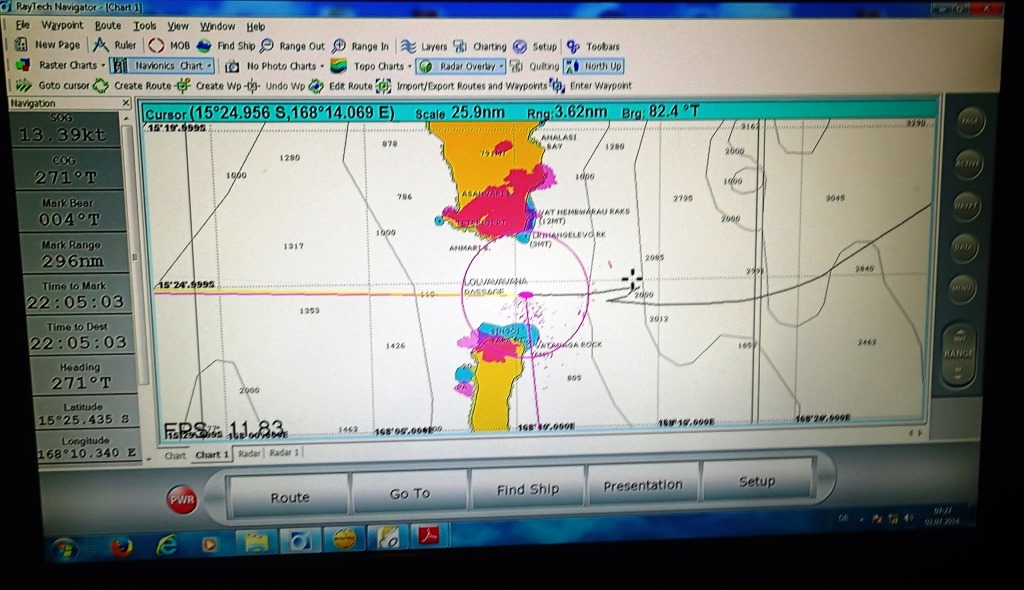Viewport: 1024px width, 590px height.
Task: Start Create Route tool
Action: tap(101, 86)
